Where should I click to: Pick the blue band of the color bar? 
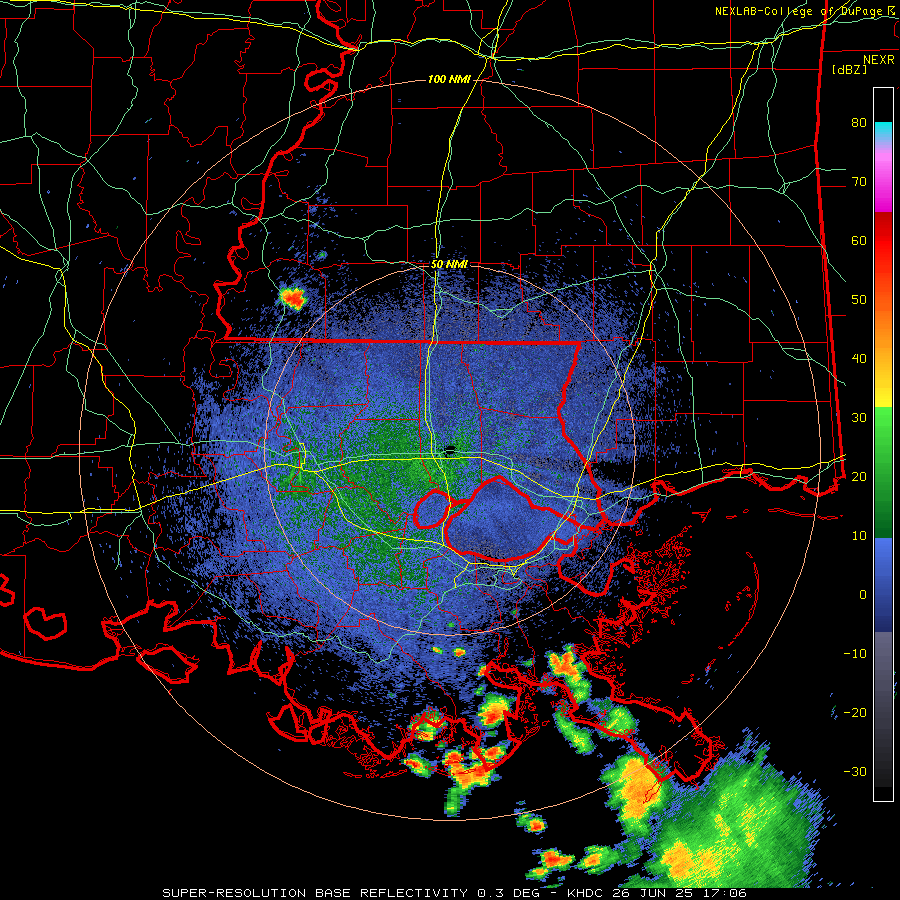(883, 584)
